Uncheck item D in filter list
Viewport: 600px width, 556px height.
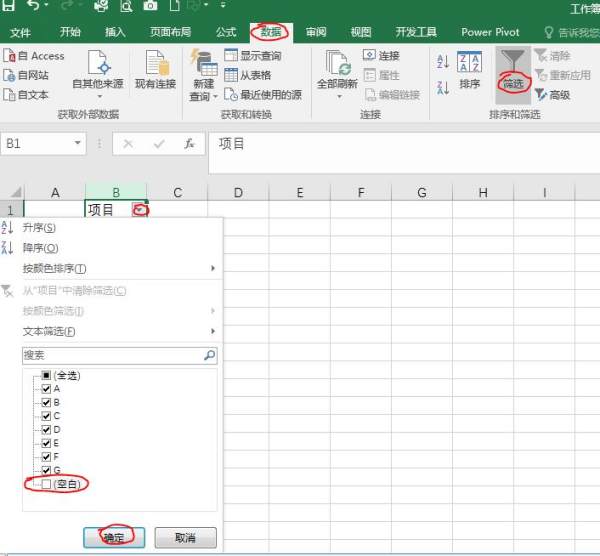(46, 429)
